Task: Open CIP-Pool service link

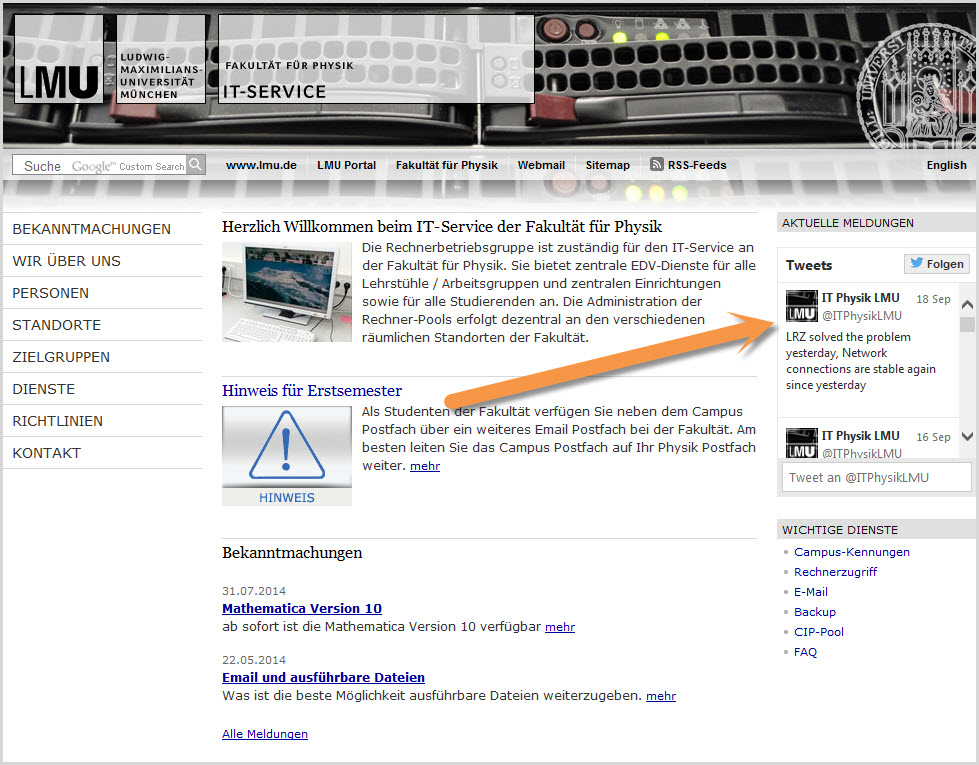Action: pyautogui.click(x=819, y=632)
